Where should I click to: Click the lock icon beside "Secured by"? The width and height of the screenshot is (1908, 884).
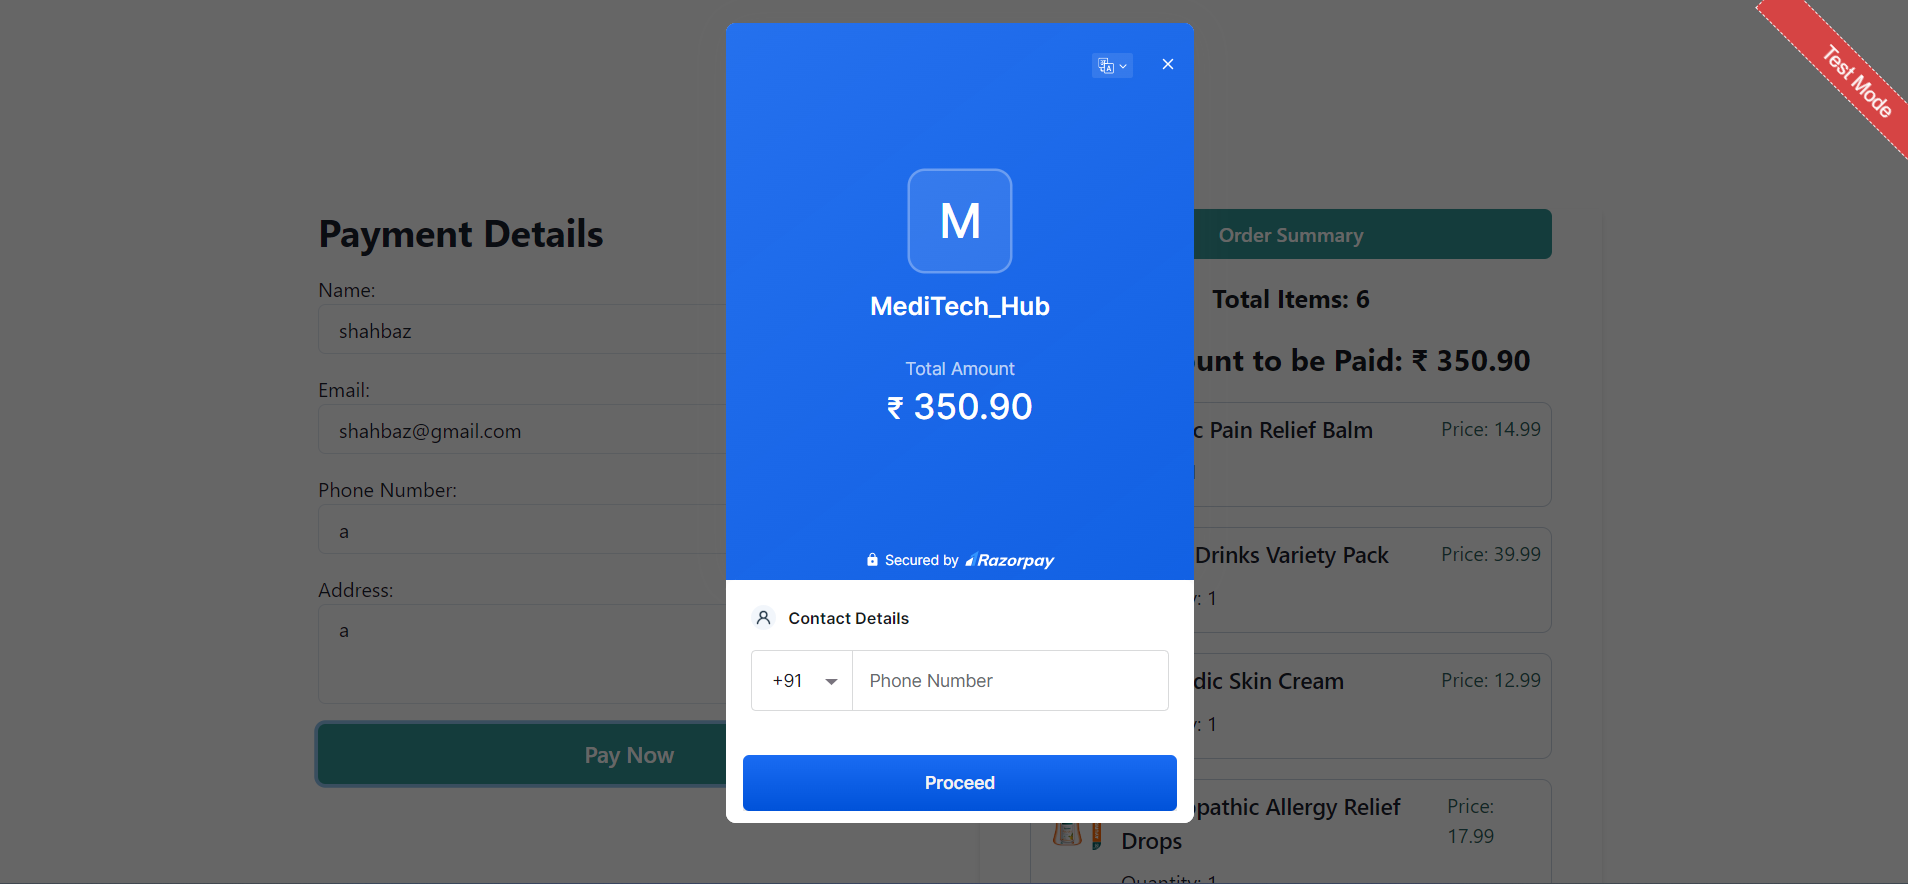coord(872,560)
